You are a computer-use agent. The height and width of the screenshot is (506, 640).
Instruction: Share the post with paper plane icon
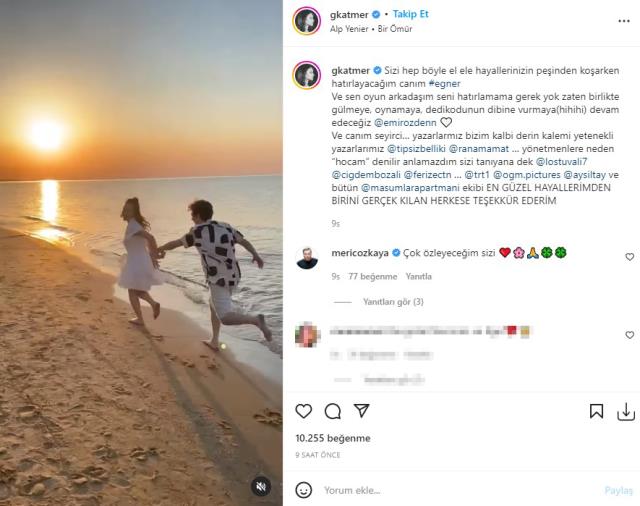coord(362,411)
